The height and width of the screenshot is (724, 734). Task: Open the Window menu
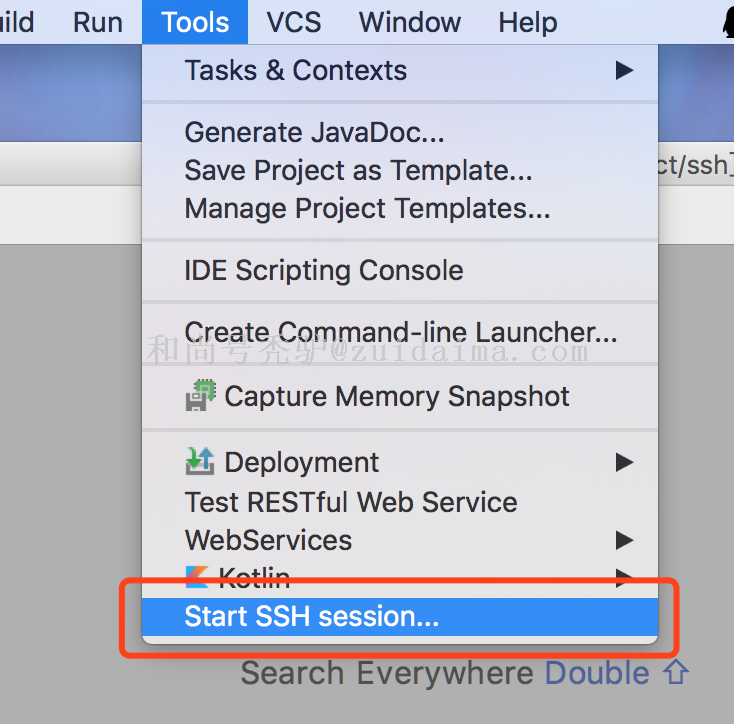click(x=410, y=22)
